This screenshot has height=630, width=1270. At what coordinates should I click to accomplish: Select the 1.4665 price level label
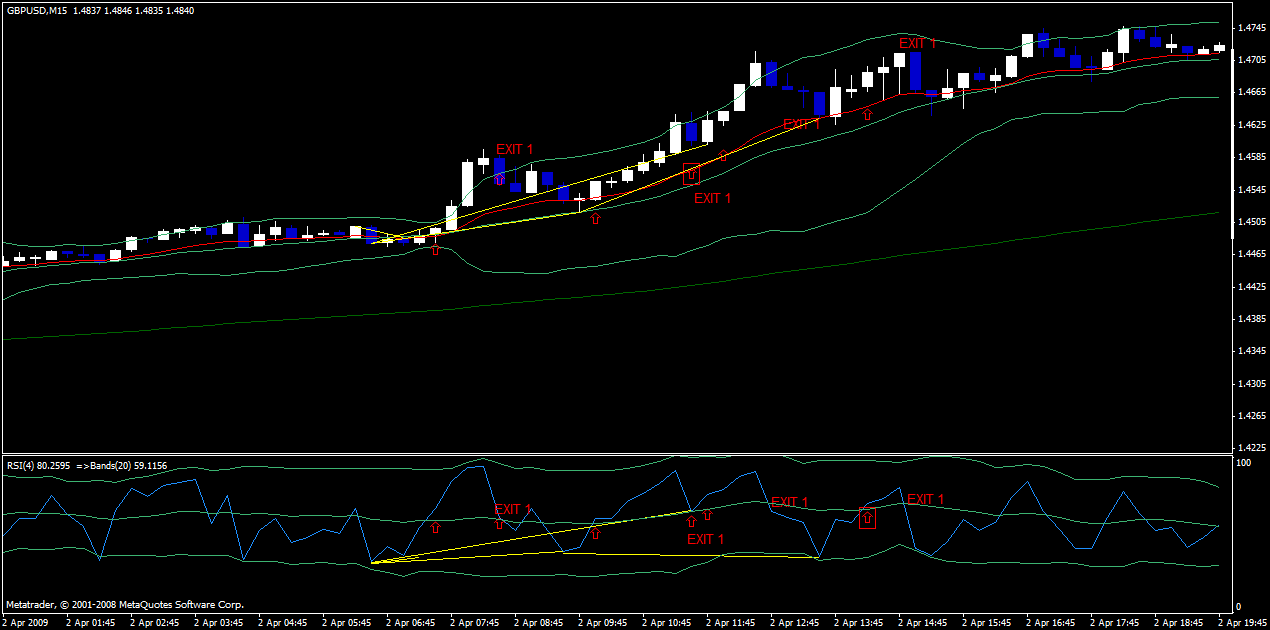tap(1251, 92)
